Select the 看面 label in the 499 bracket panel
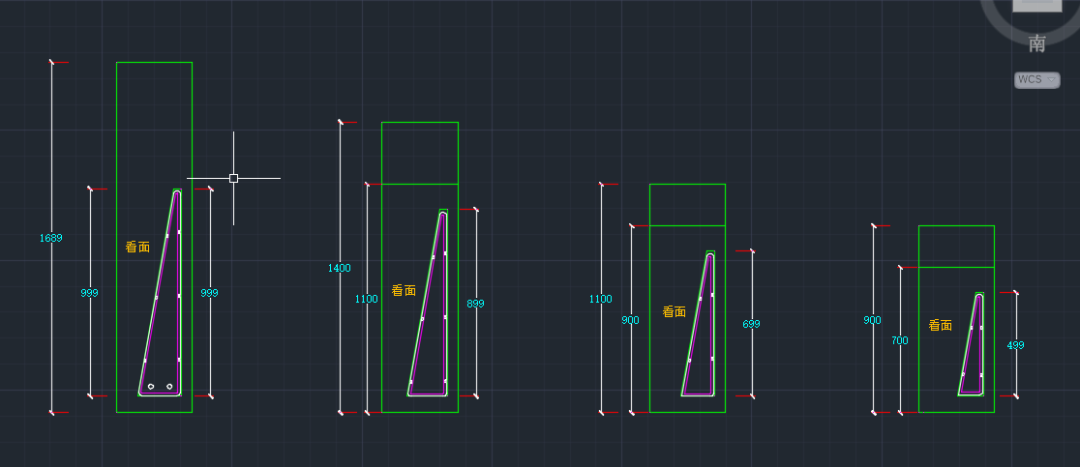Image resolution: width=1080 pixels, height=467 pixels. [940, 325]
